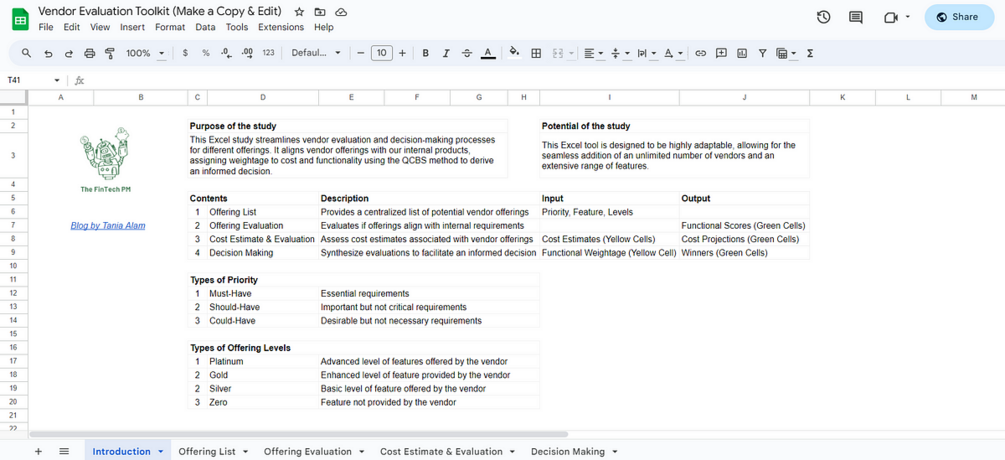Toggle bold formatting

(x=426, y=53)
